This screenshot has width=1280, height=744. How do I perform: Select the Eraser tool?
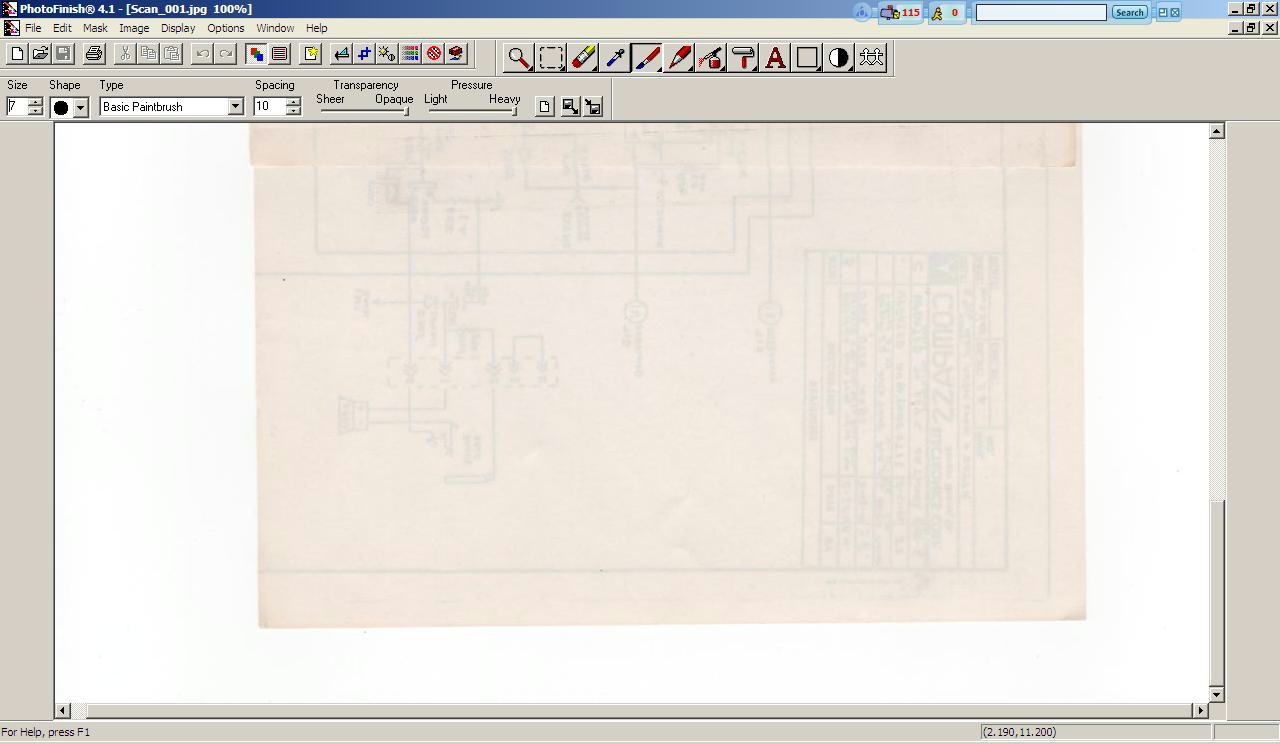click(582, 58)
